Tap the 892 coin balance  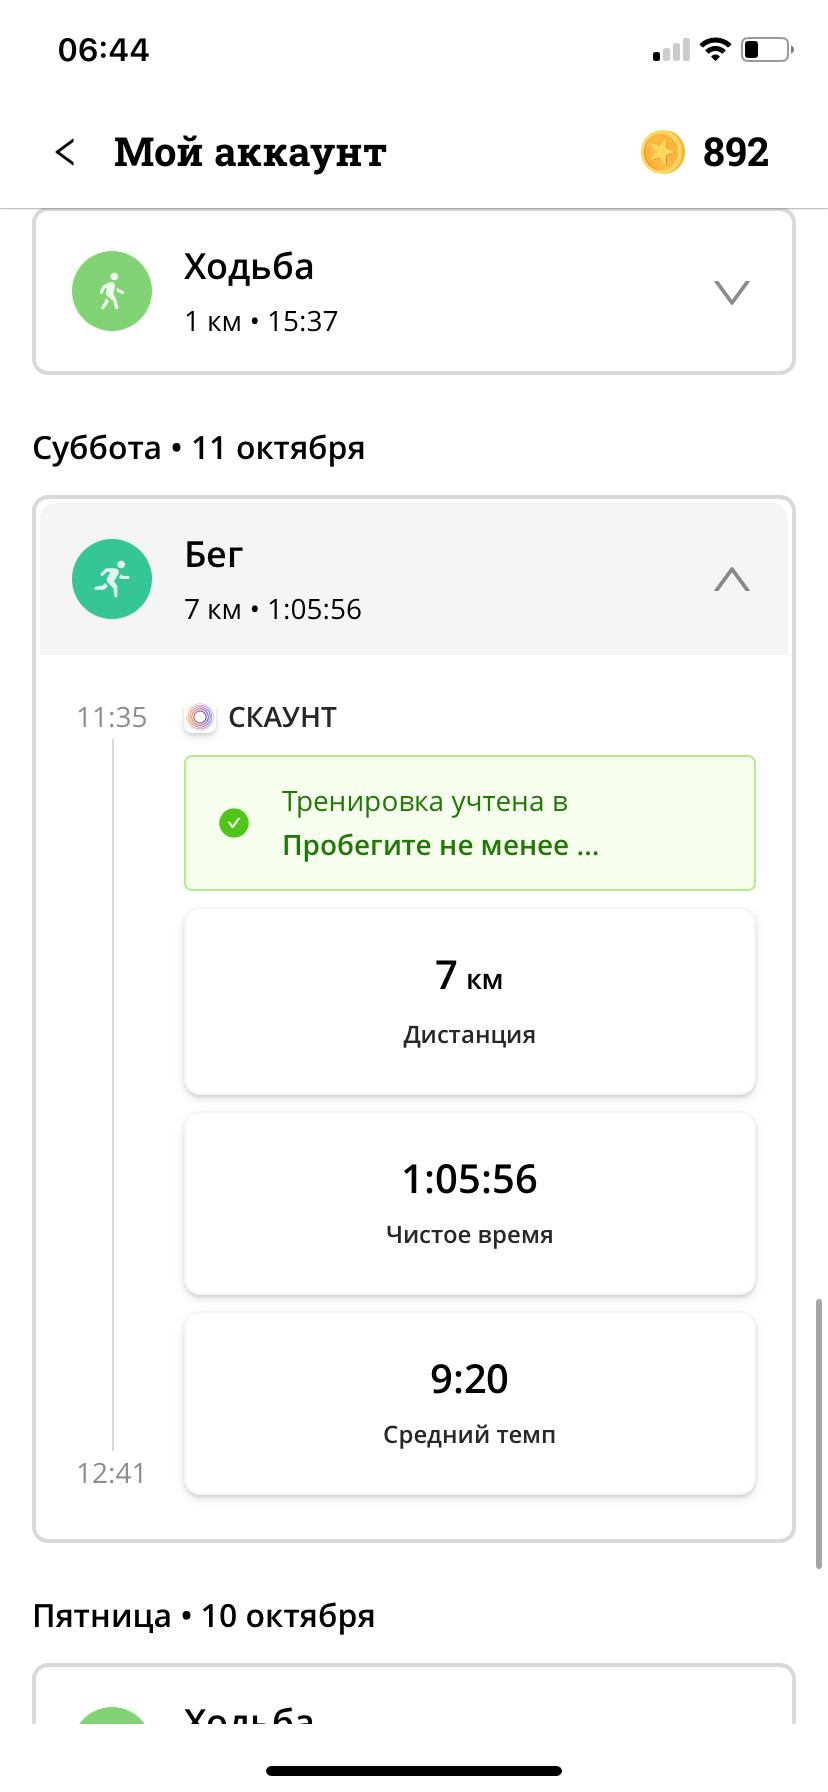coord(736,152)
